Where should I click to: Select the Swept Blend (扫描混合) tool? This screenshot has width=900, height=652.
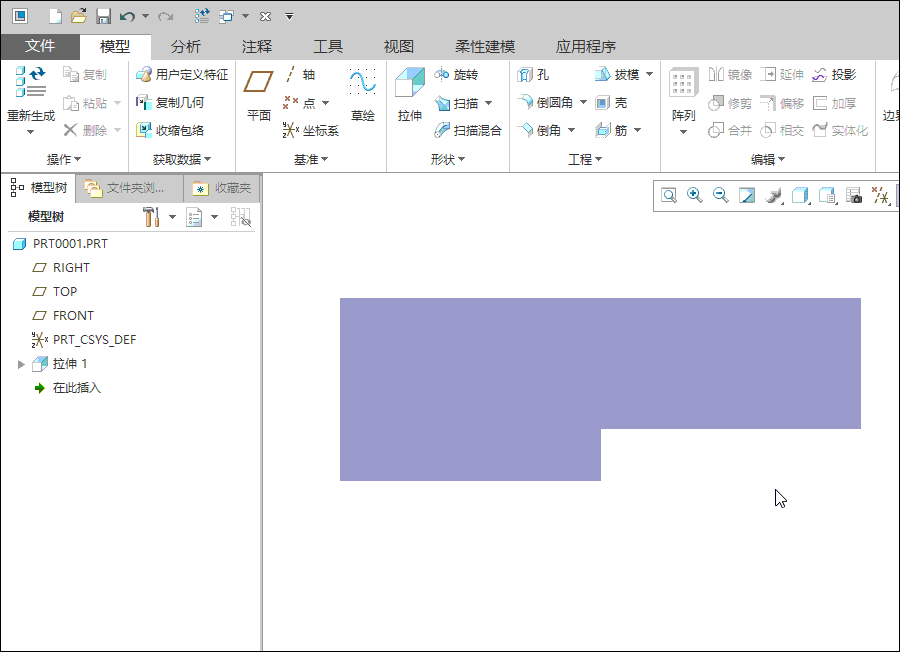tap(468, 130)
